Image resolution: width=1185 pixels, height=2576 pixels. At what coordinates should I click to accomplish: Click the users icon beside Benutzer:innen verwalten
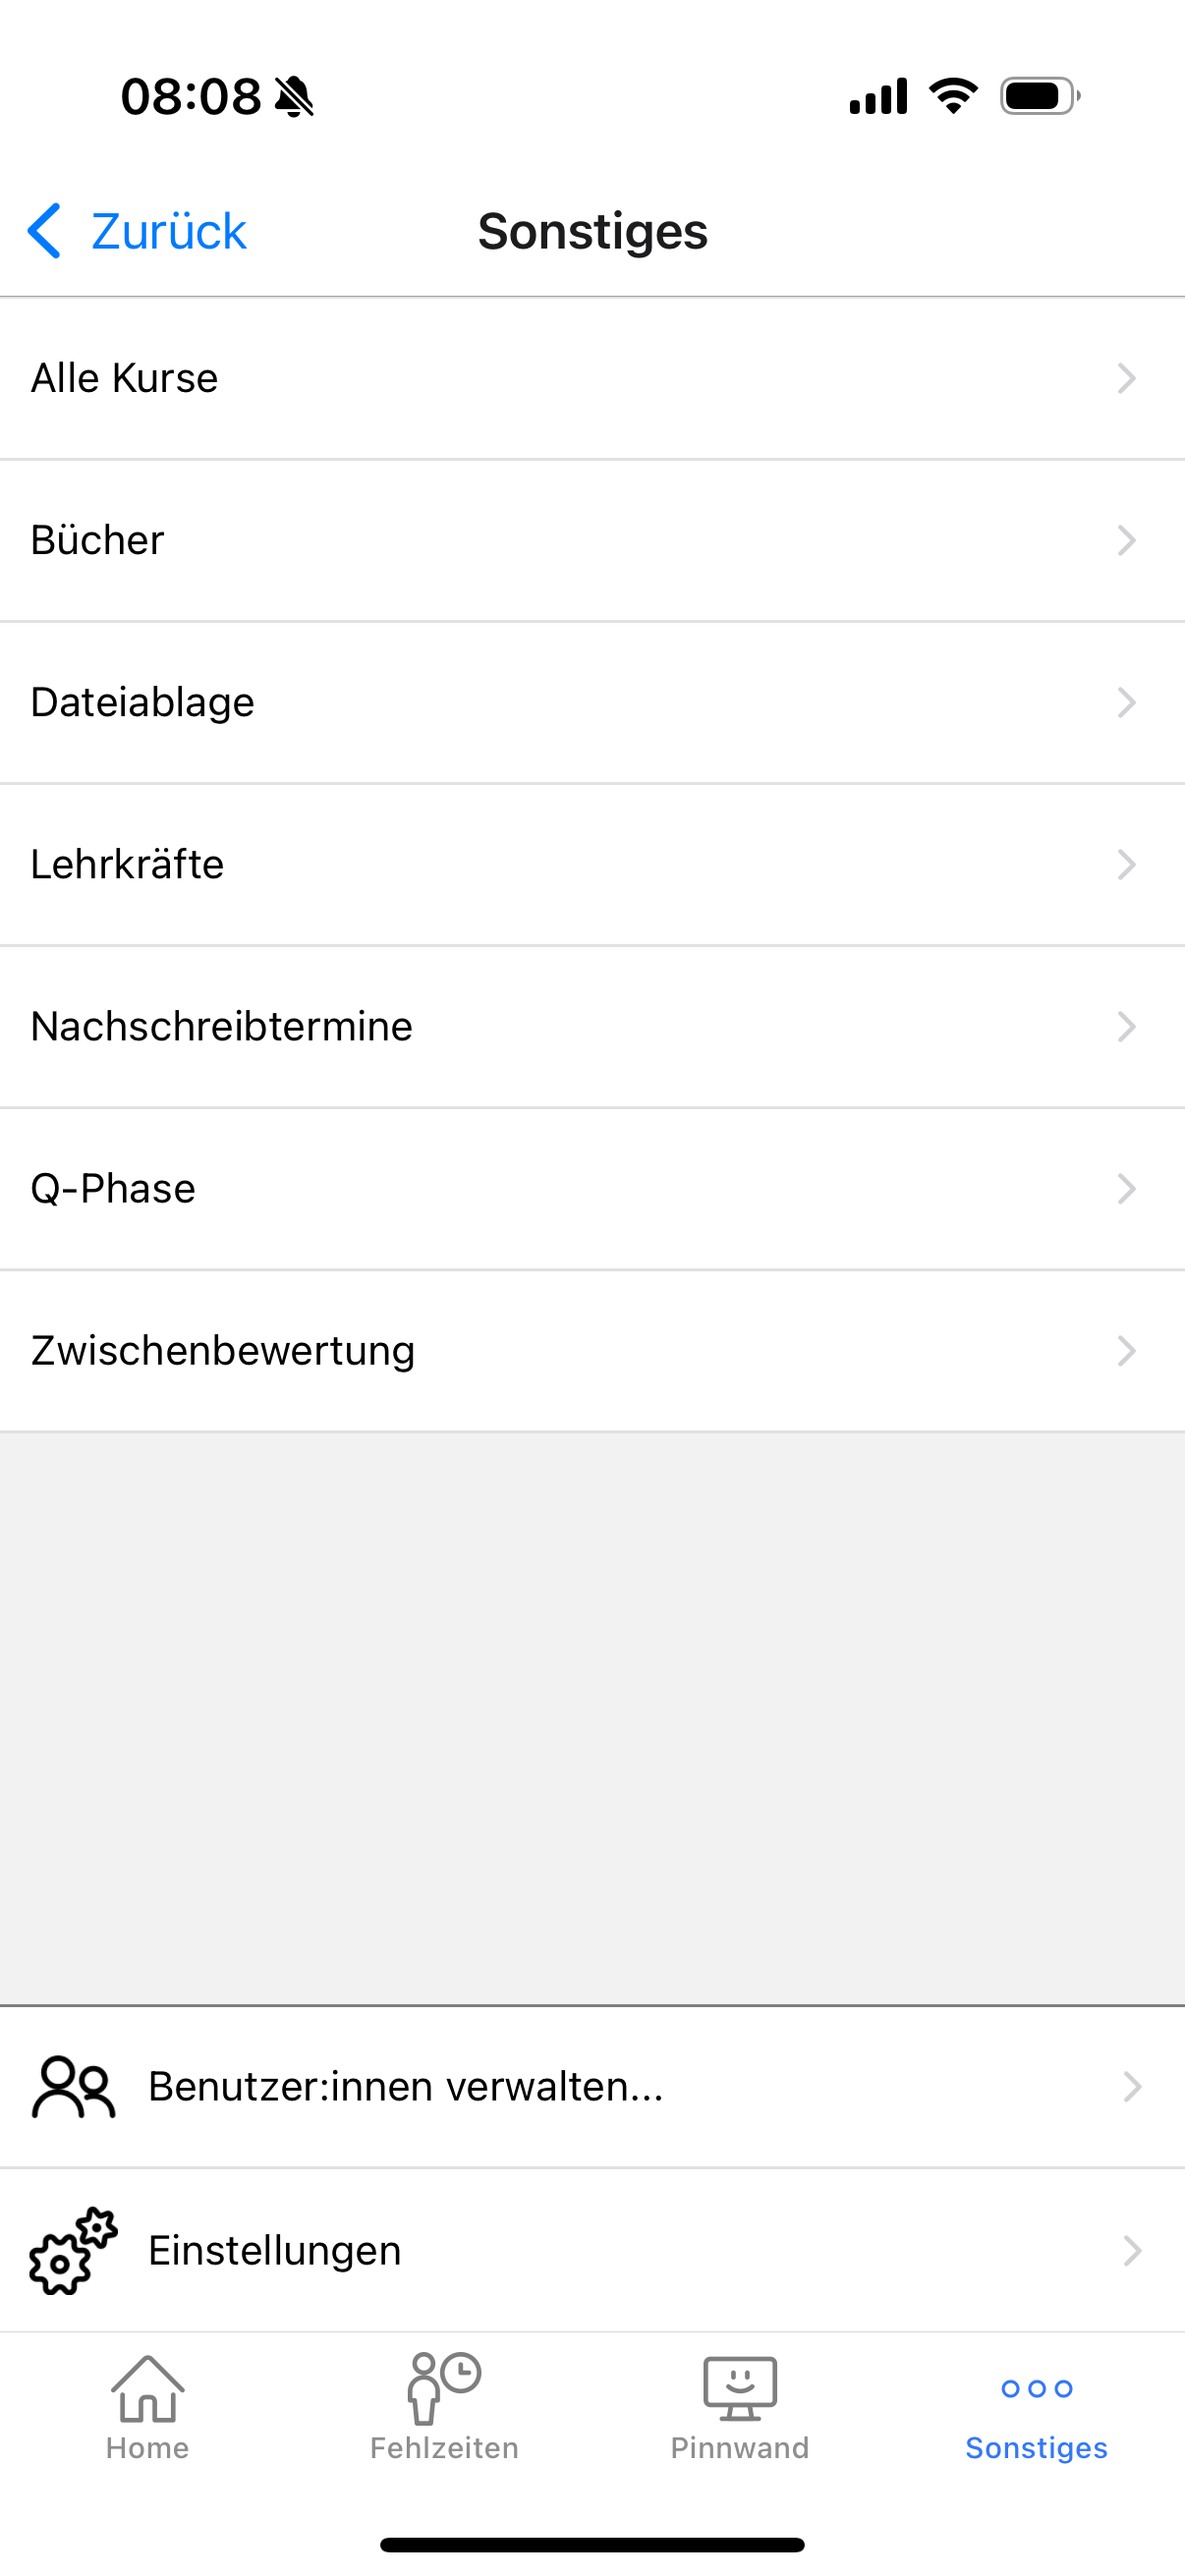point(74,2087)
